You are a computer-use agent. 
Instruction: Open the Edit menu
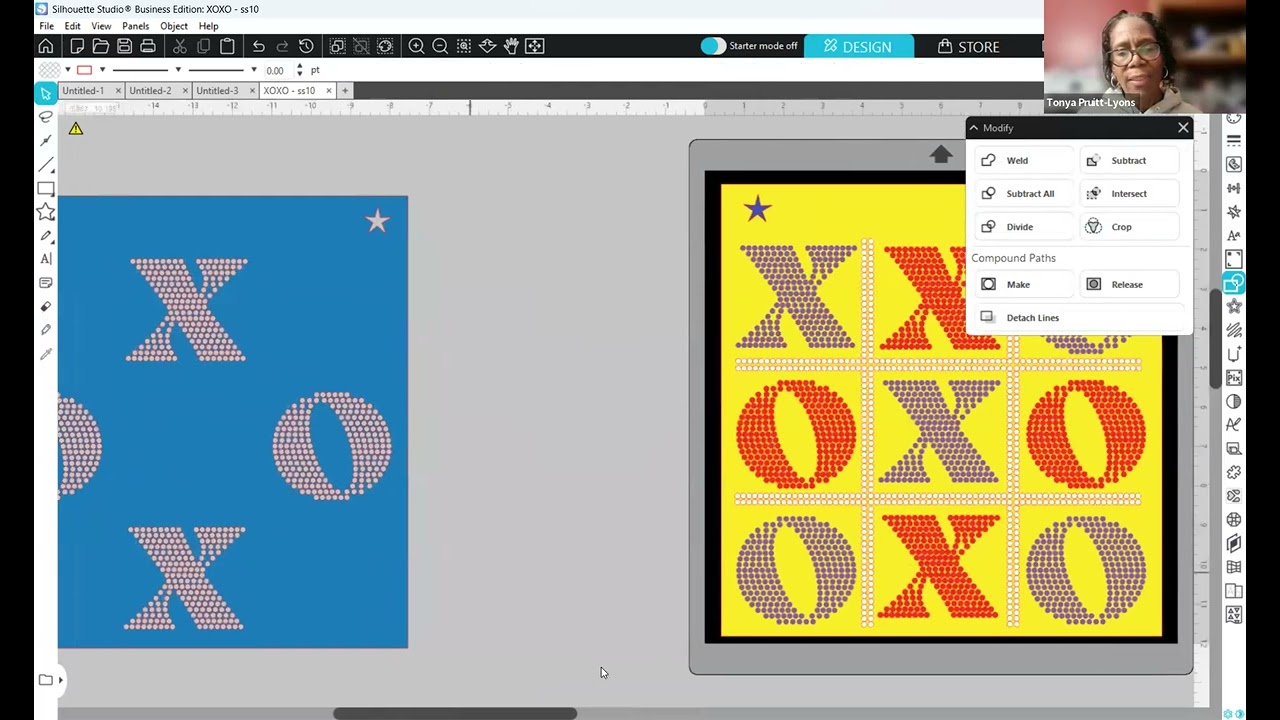point(73,26)
